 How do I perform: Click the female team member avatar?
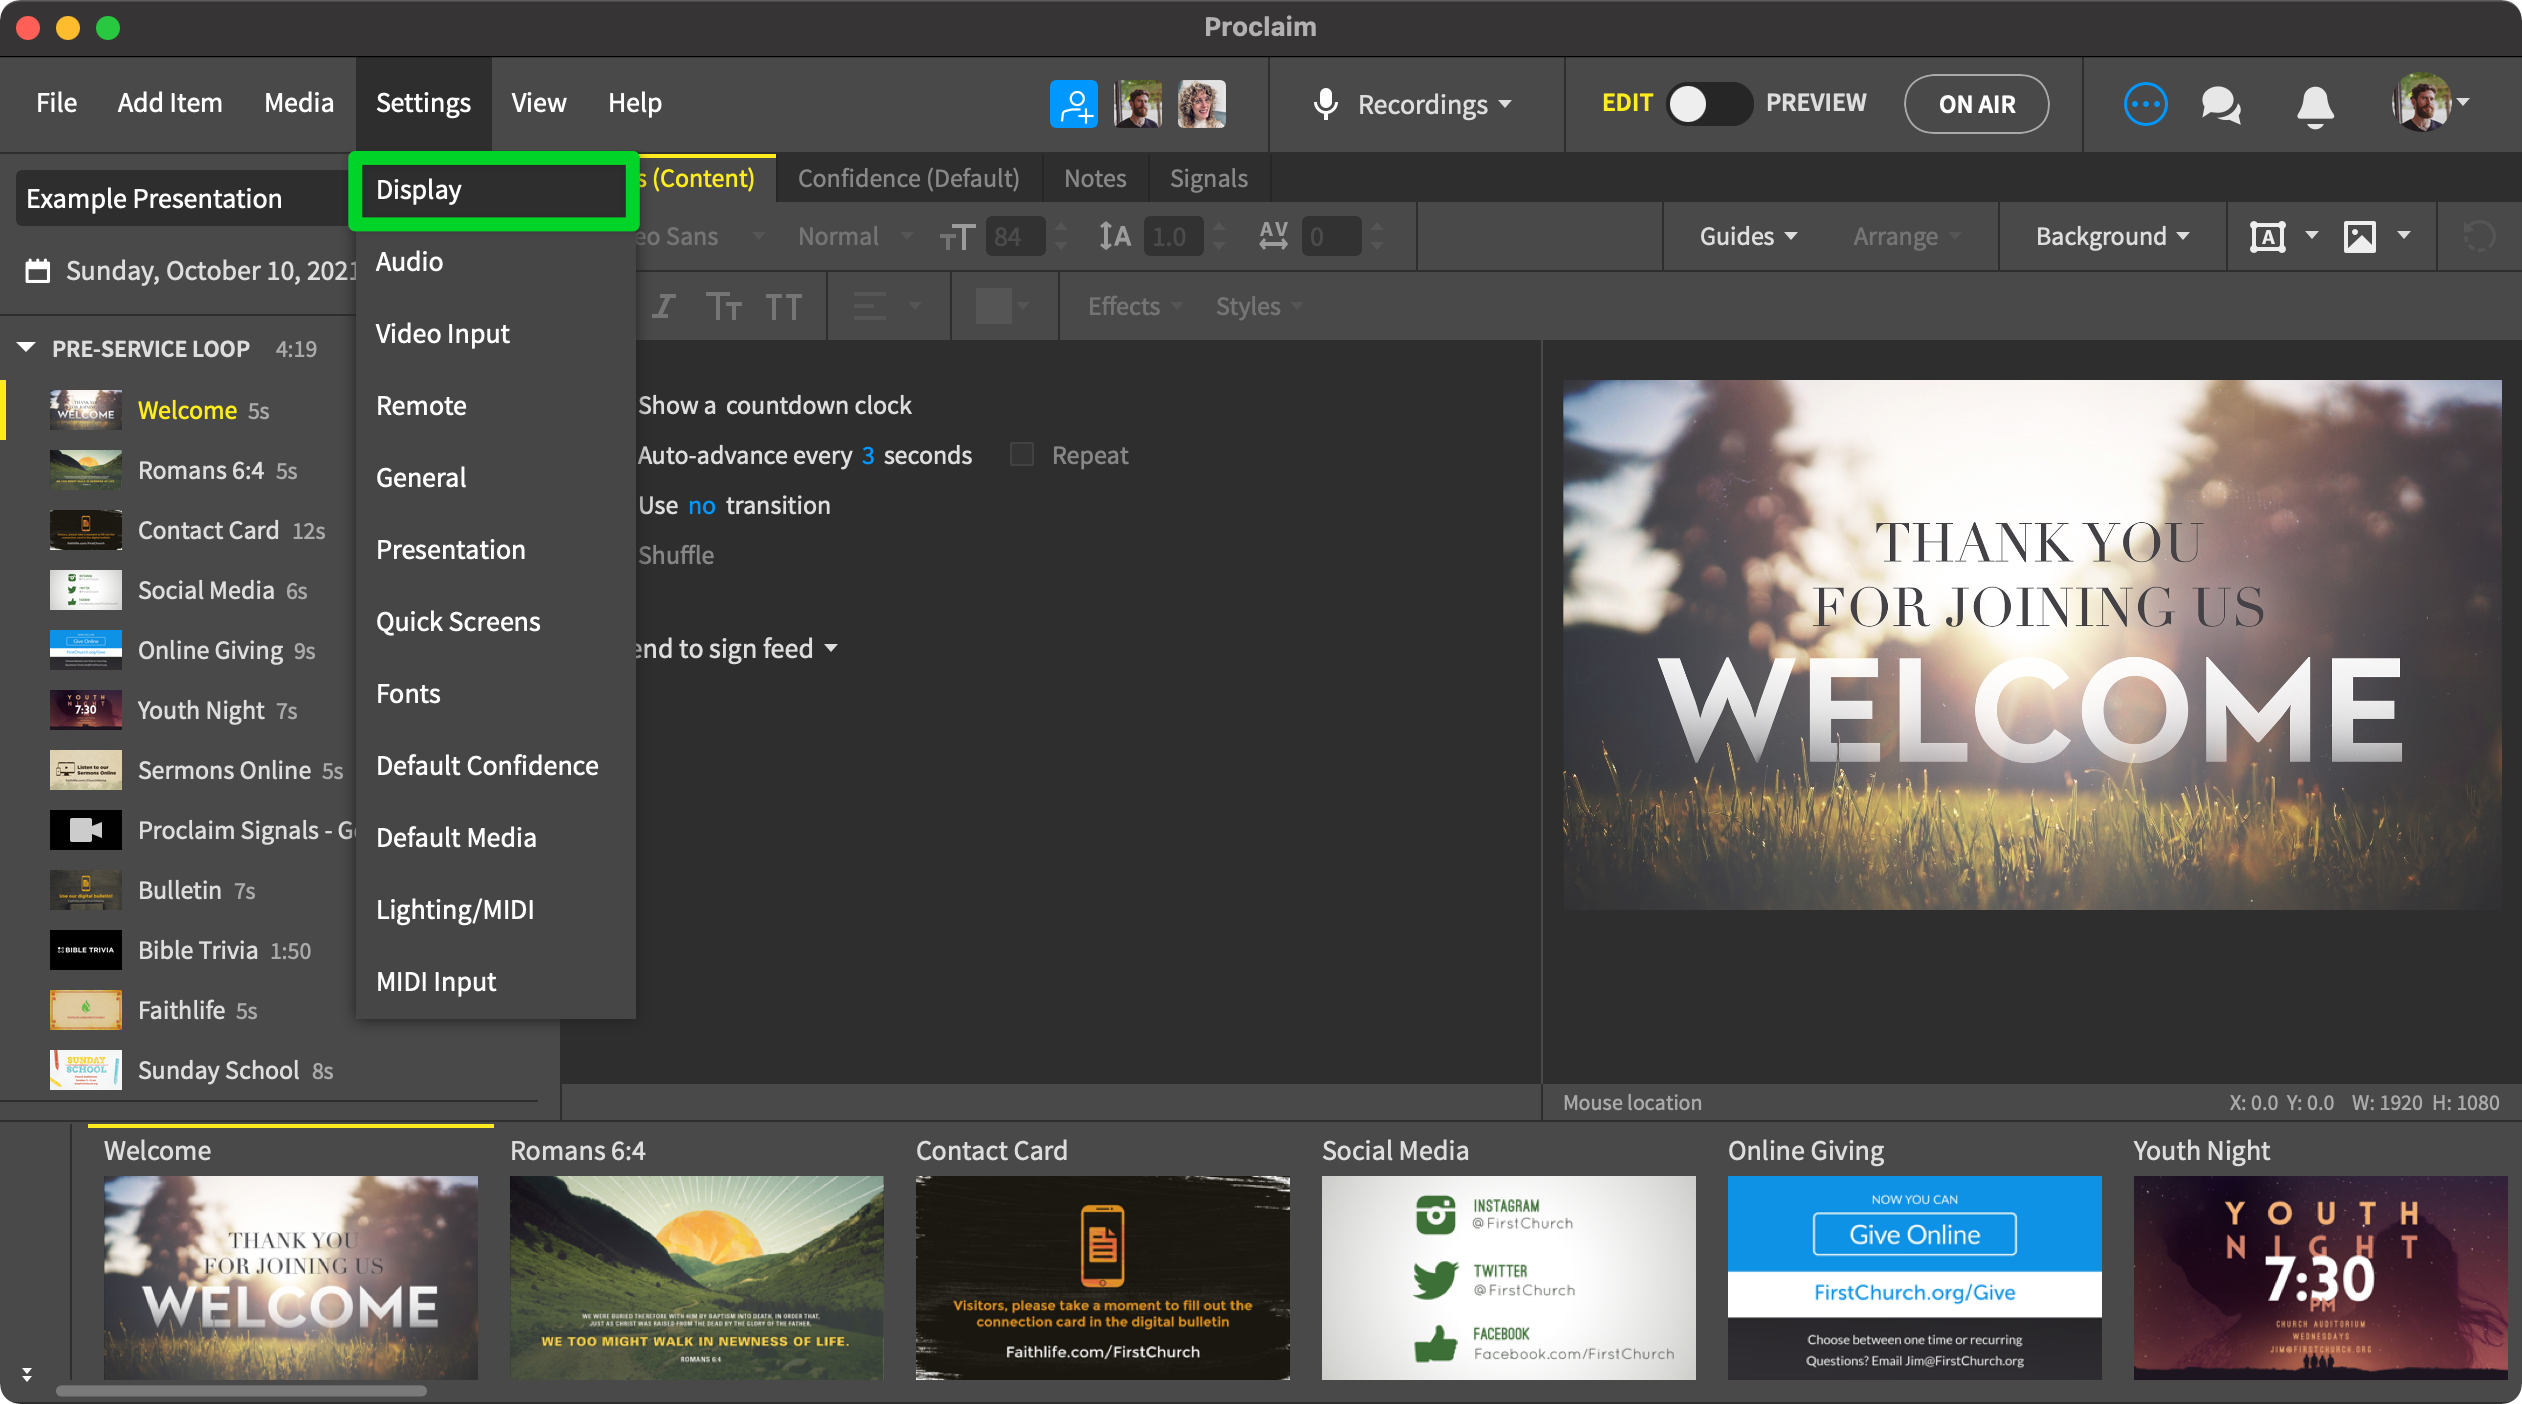[1201, 104]
